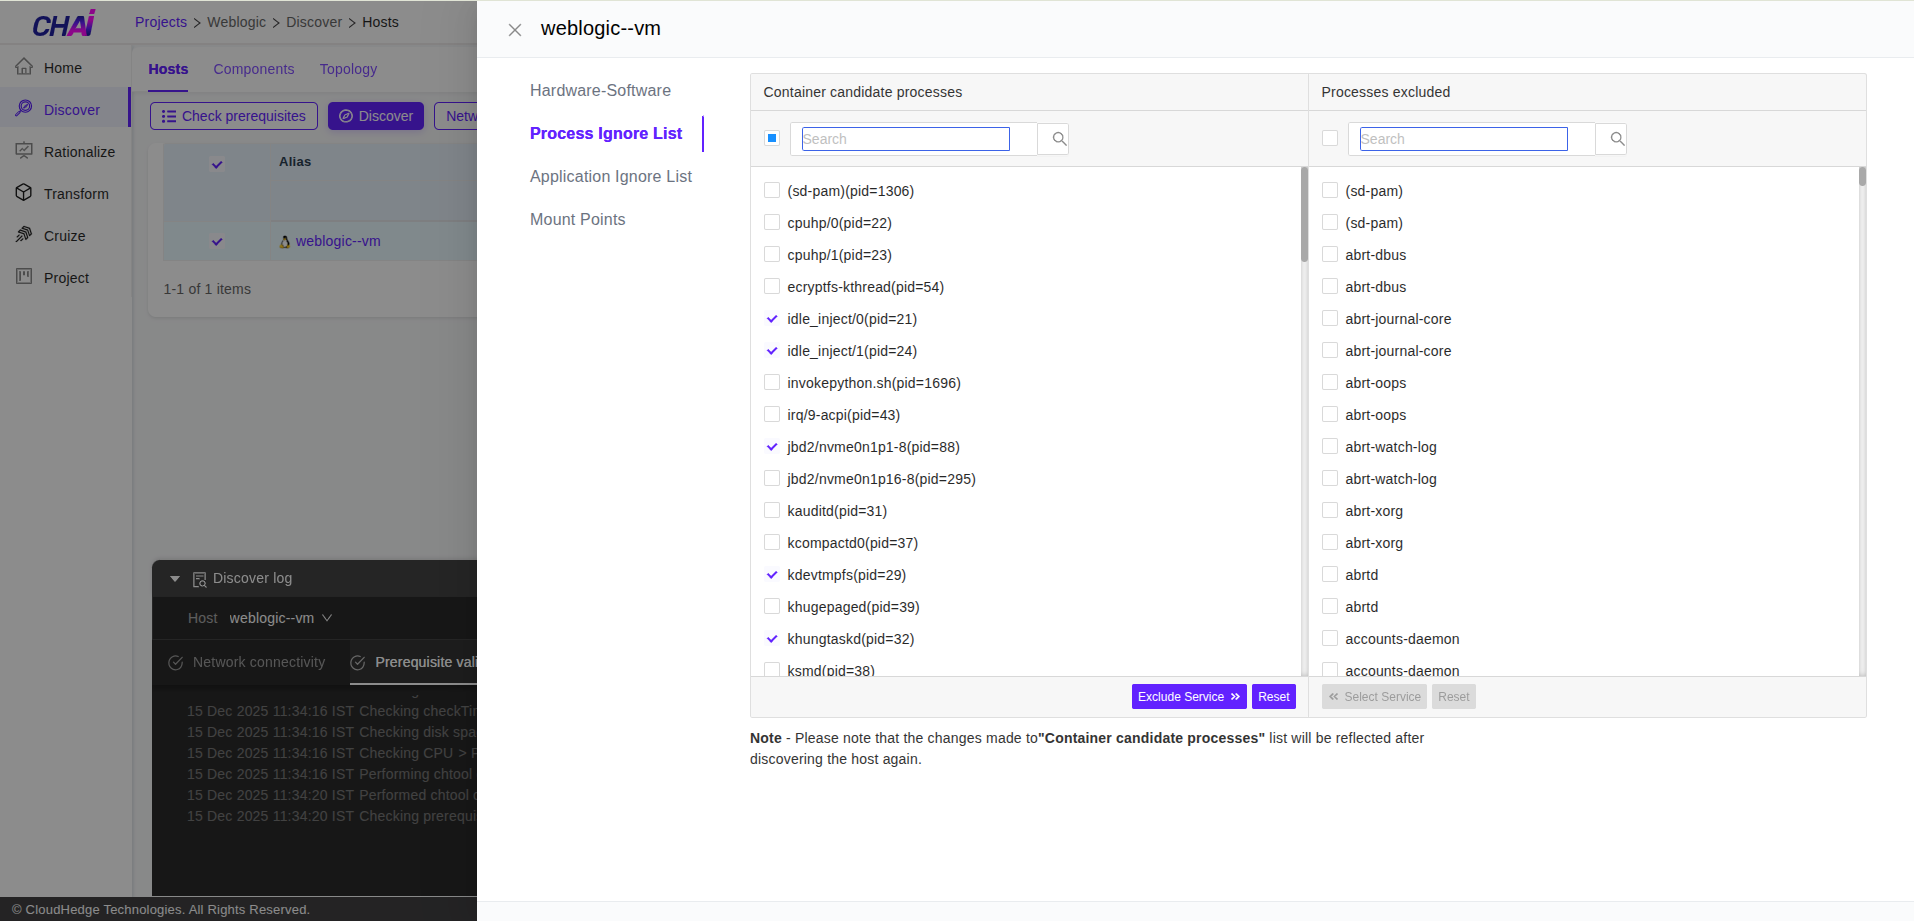This screenshot has width=1914, height=921.
Task: Collapse the Discover log panel
Action: click(175, 578)
